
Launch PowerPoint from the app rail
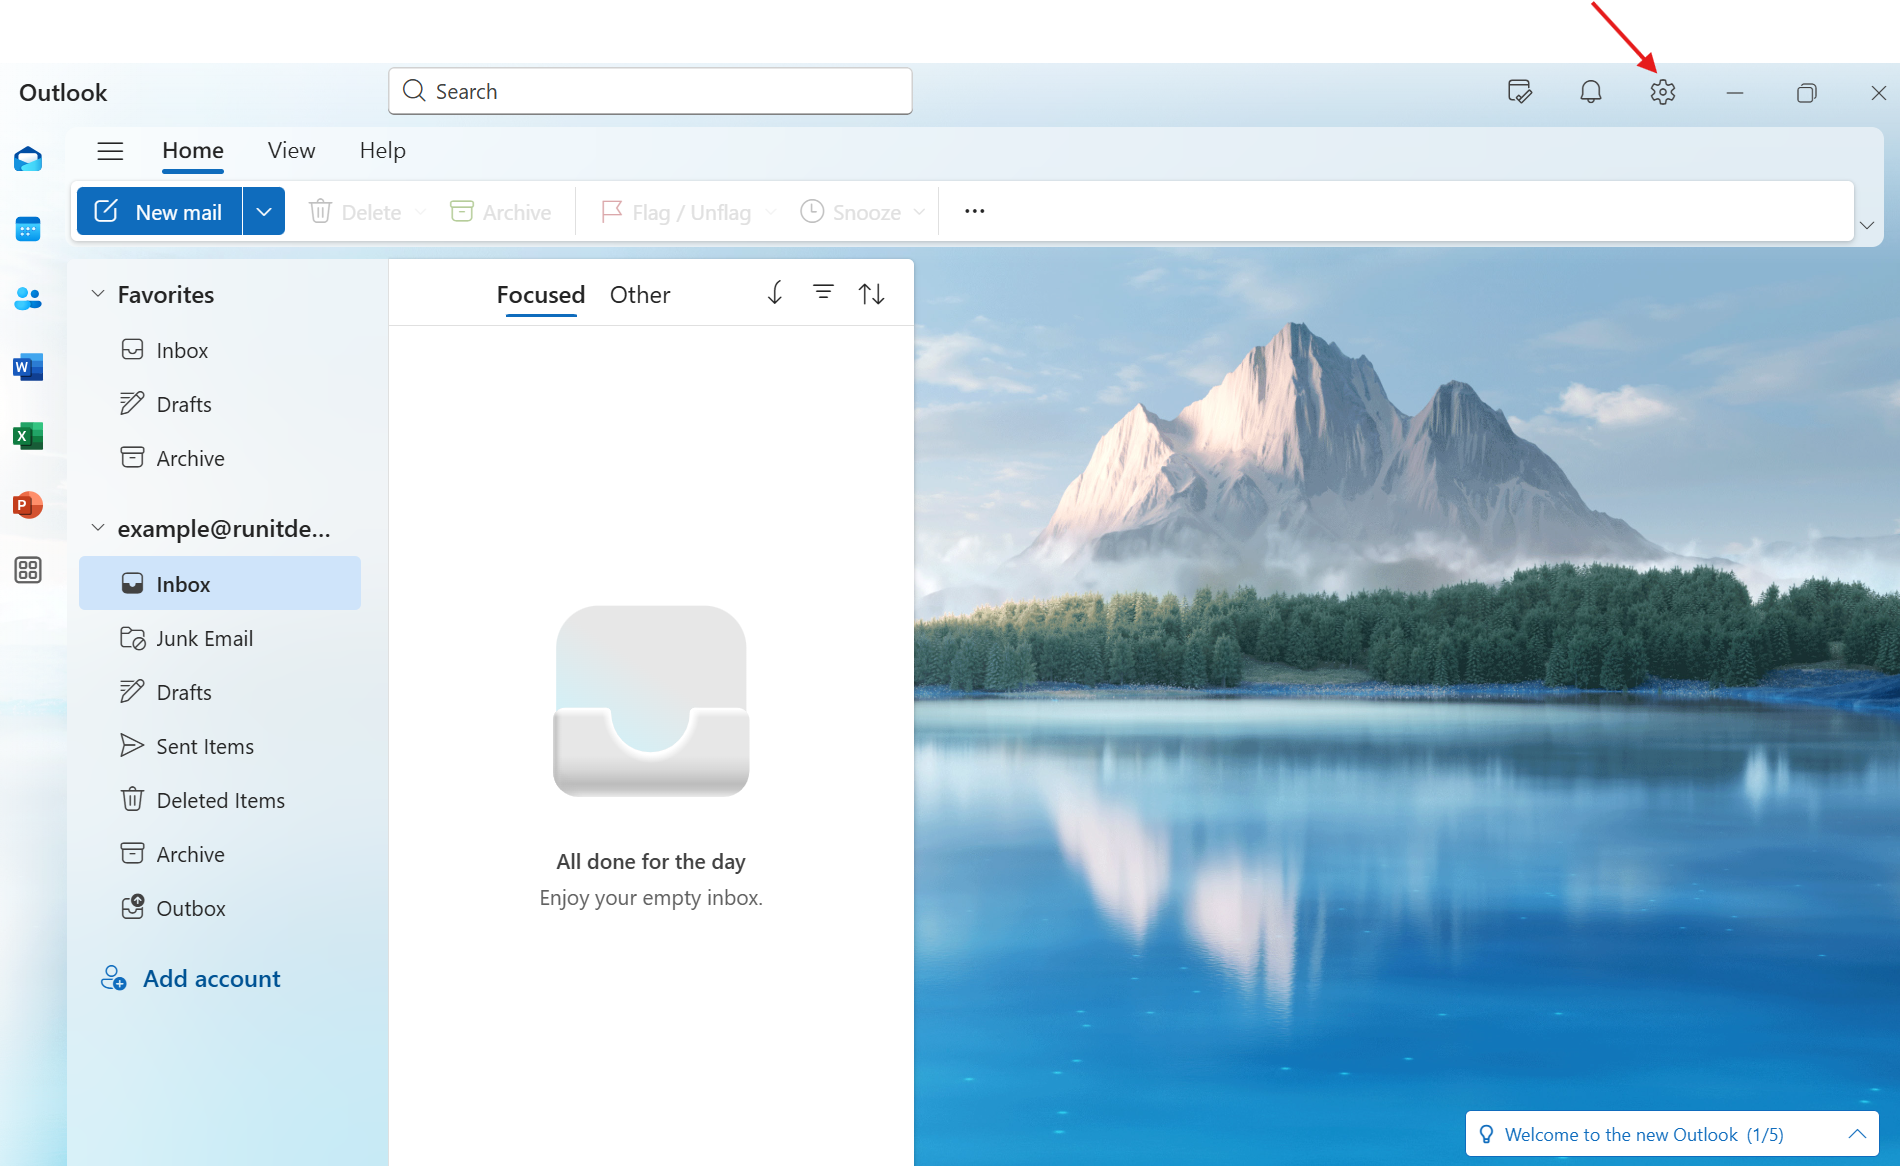click(28, 505)
